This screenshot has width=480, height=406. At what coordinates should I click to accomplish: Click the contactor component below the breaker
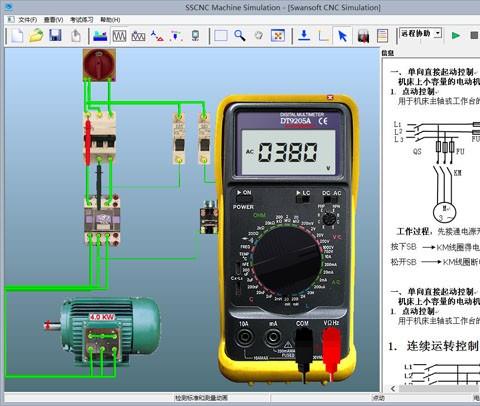102,220
